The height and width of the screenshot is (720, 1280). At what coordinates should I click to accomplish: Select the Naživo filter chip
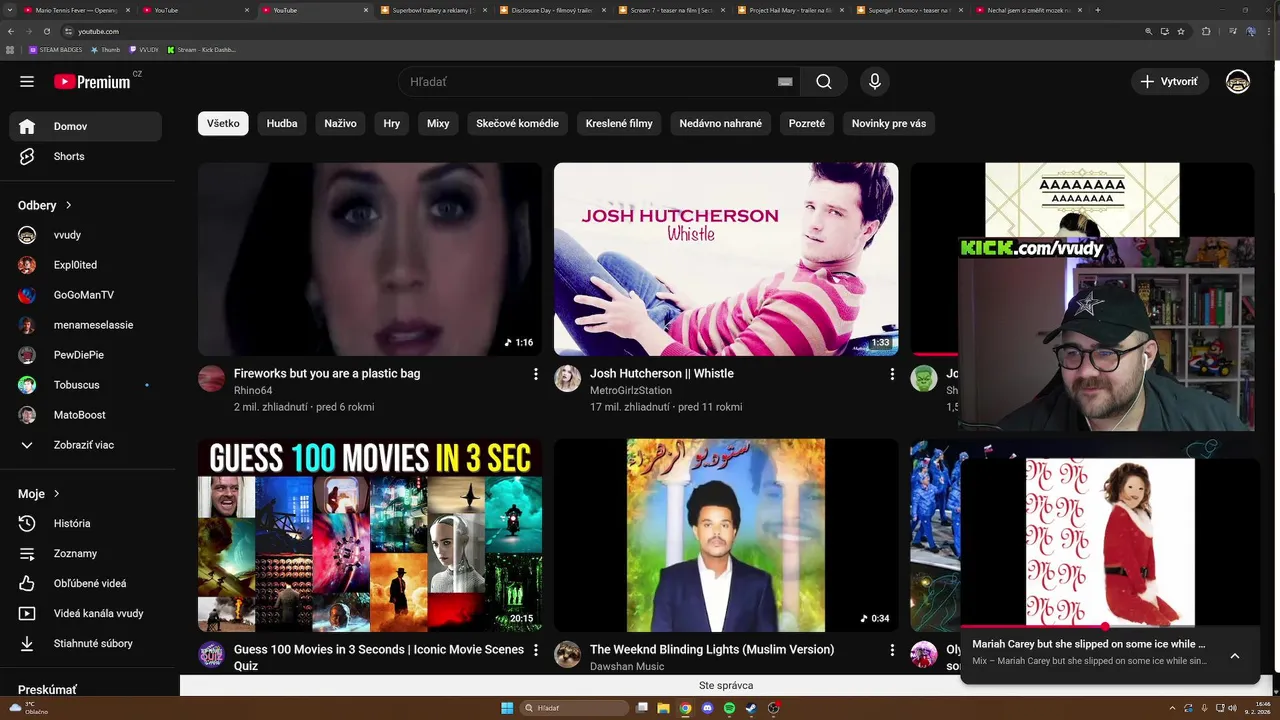pyautogui.click(x=340, y=124)
